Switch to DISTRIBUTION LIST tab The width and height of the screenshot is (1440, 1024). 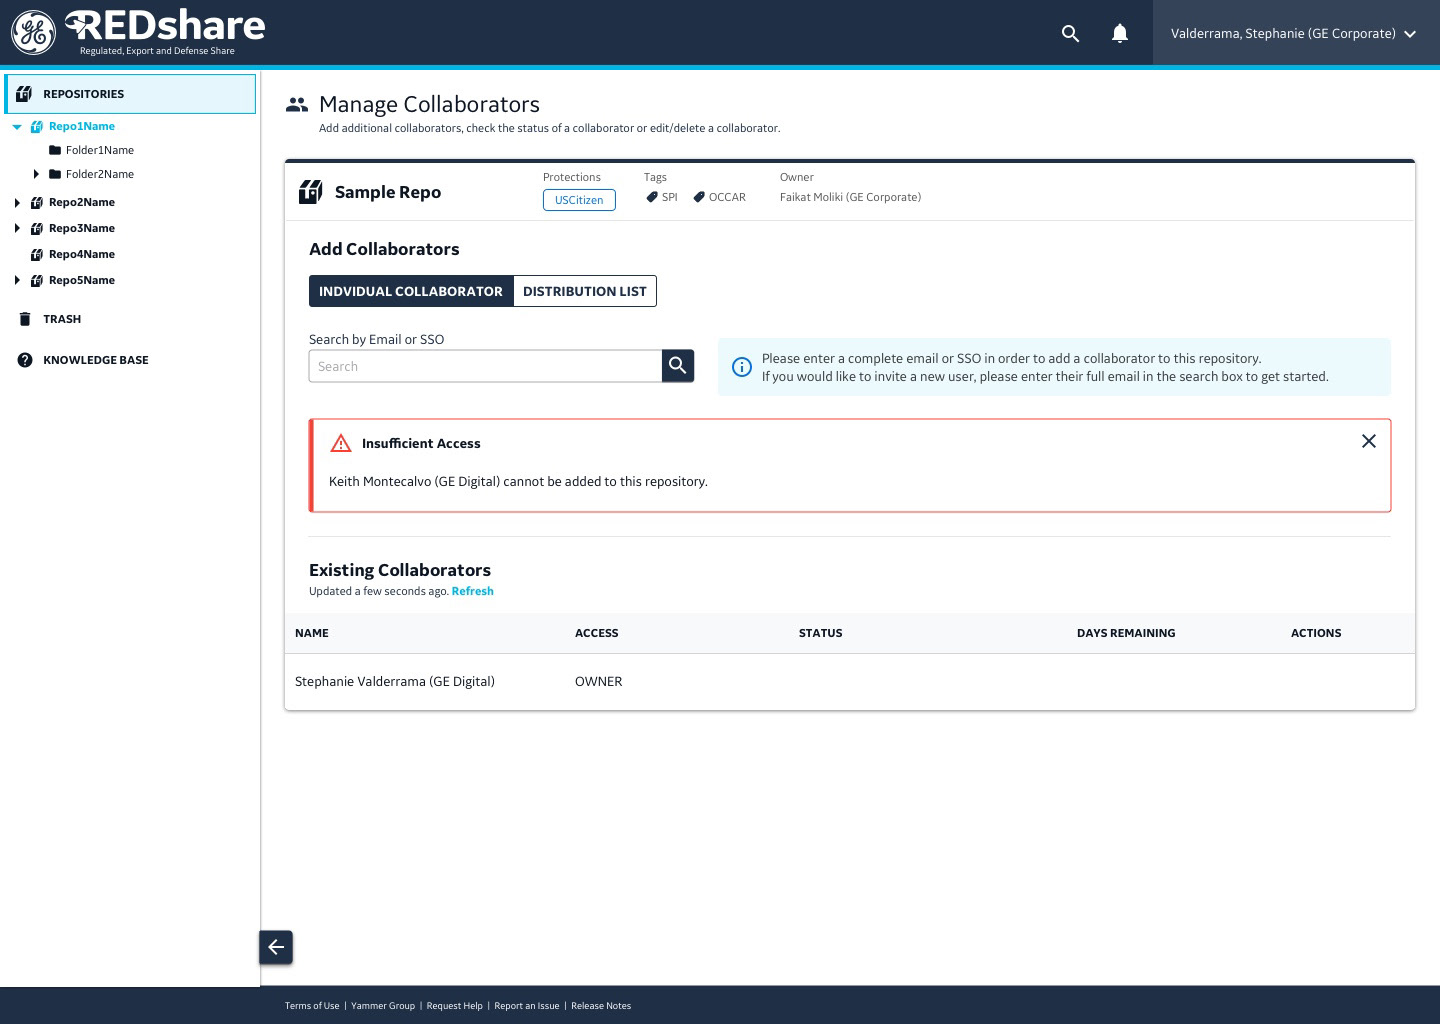point(585,291)
